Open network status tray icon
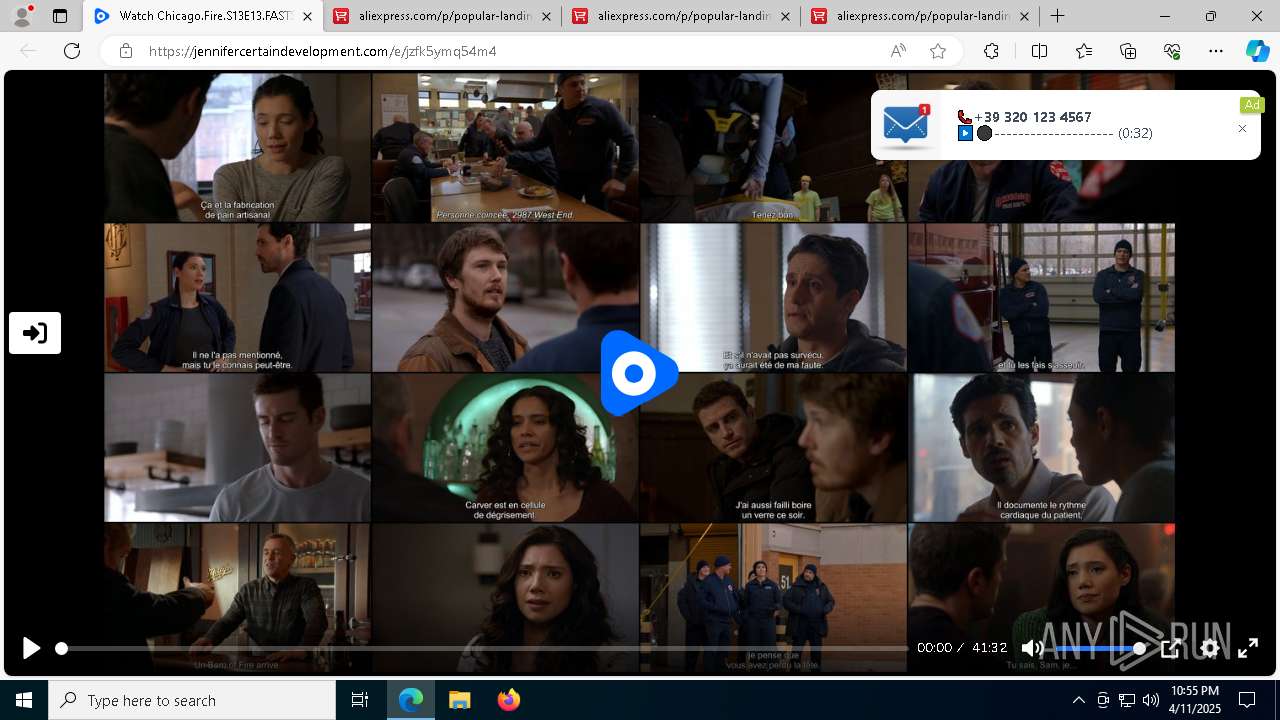The height and width of the screenshot is (720, 1280). tap(1127, 700)
